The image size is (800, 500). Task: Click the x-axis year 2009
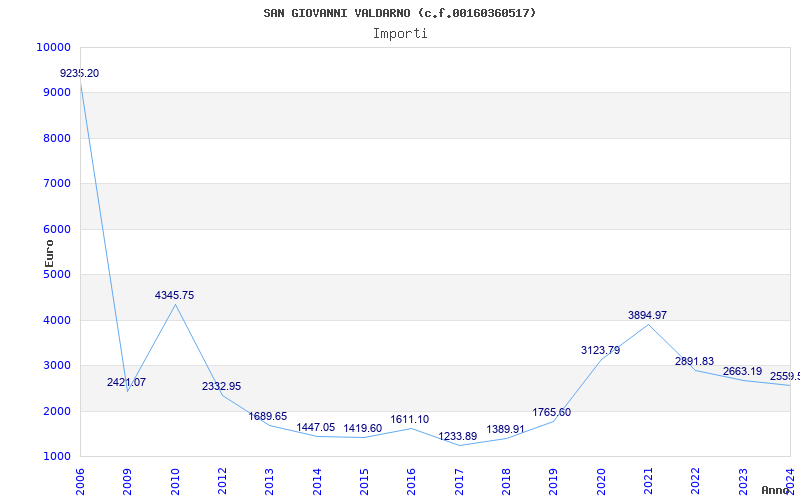click(x=127, y=482)
